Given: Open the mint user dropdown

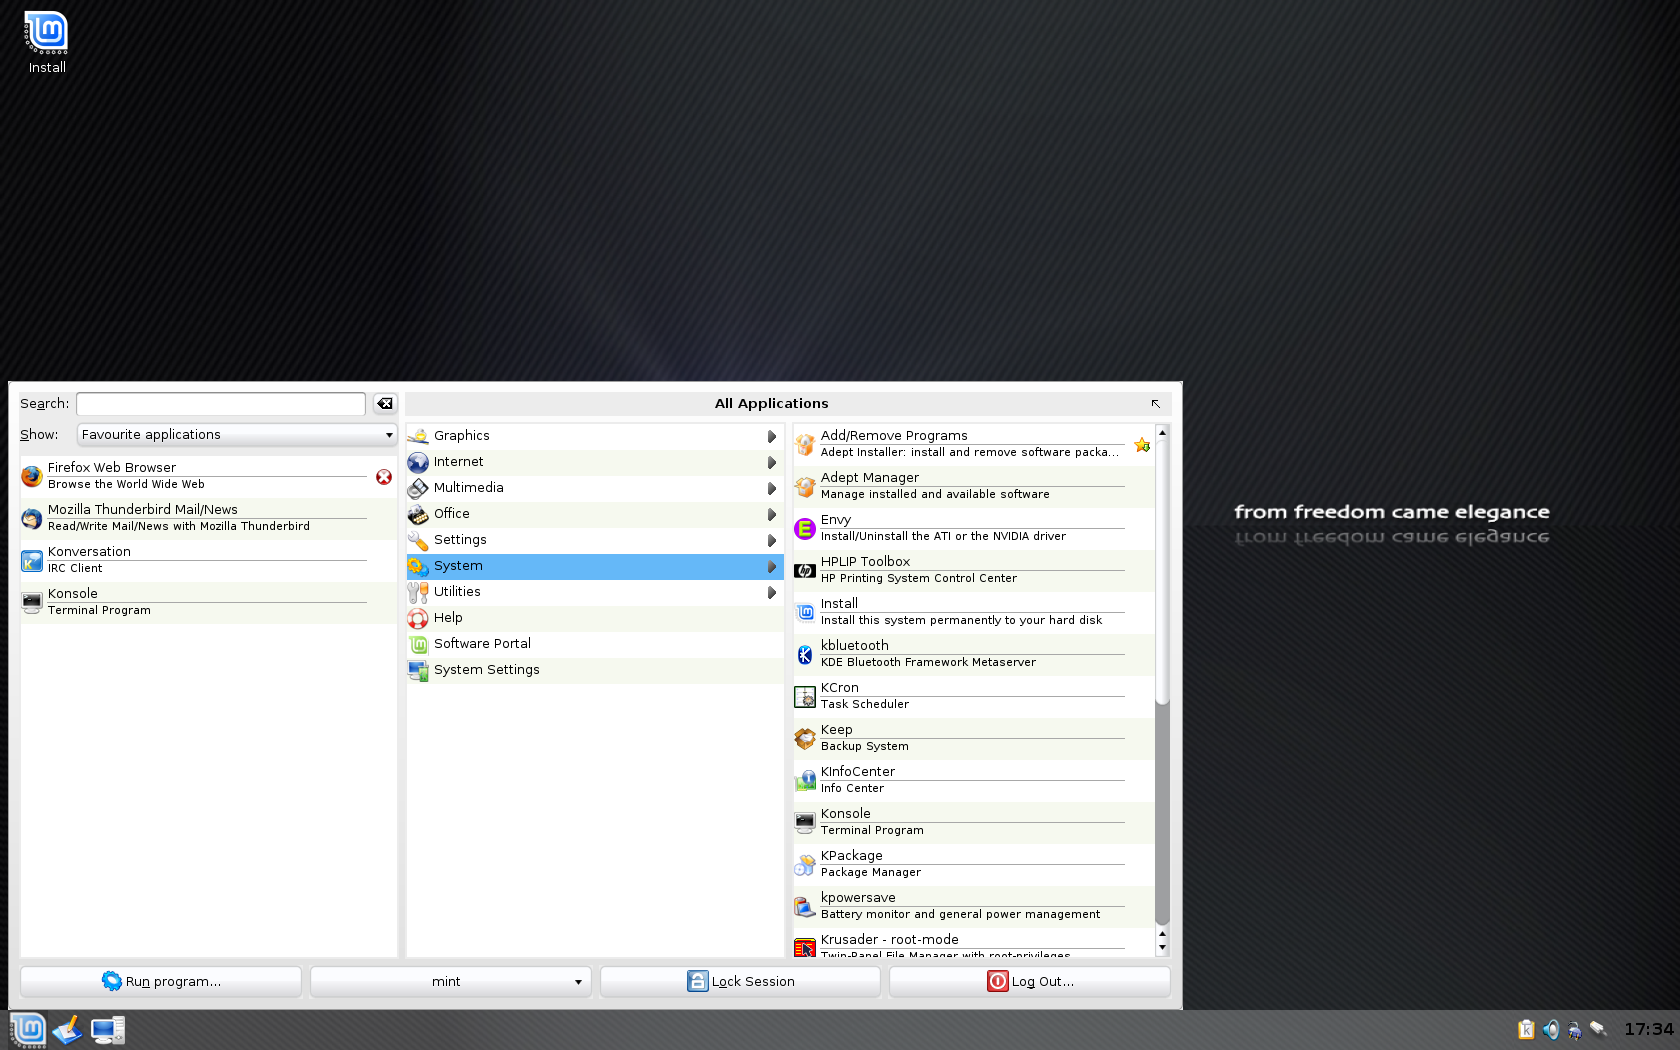Looking at the screenshot, I should (450, 982).
